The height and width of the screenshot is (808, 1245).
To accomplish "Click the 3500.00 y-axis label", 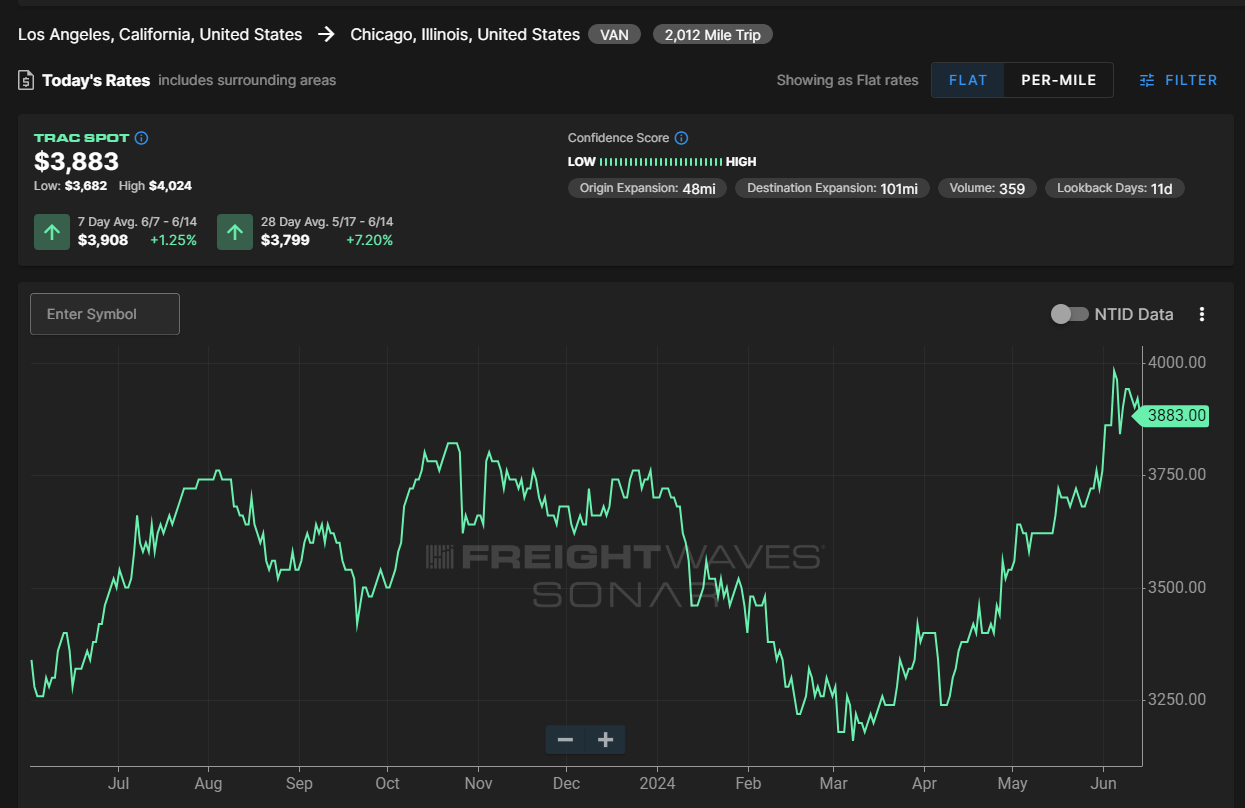I will tap(1178, 587).
